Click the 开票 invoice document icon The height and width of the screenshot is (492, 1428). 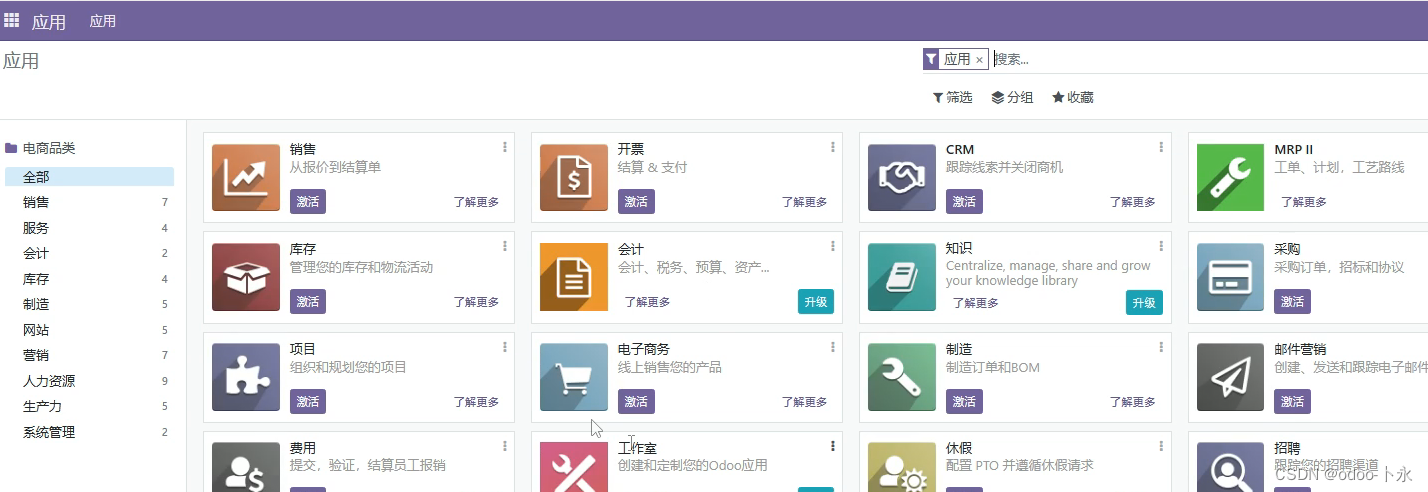tap(574, 177)
